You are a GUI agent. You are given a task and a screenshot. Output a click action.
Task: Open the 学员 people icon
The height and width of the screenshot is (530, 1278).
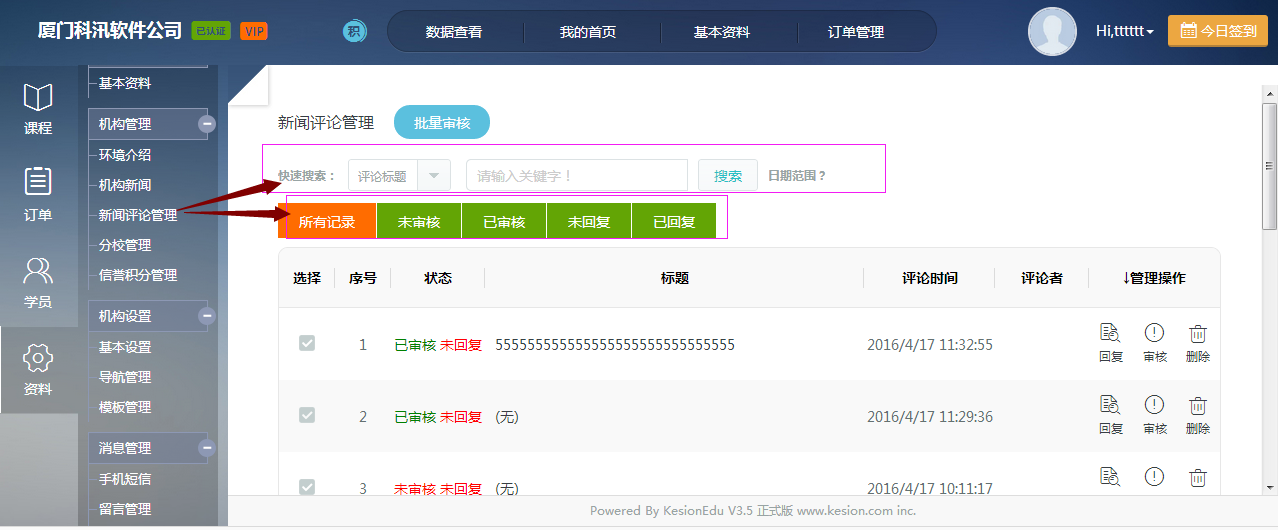38,271
